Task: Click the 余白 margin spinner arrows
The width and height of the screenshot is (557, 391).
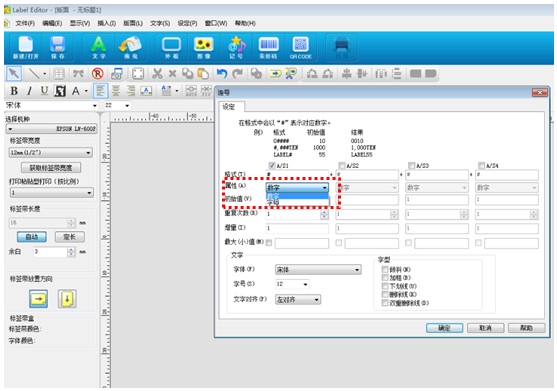Action: [x=71, y=252]
